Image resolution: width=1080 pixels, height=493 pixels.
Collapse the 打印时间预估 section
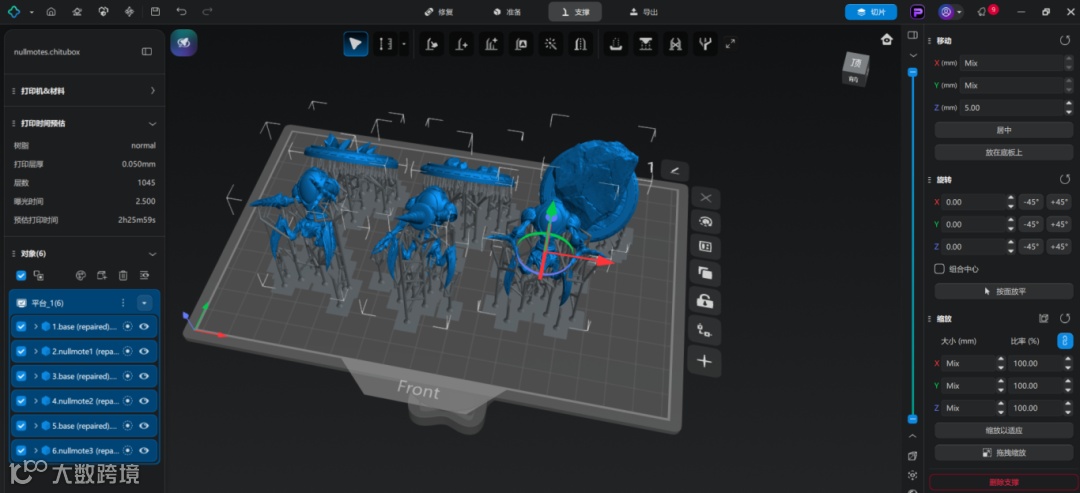pos(153,123)
